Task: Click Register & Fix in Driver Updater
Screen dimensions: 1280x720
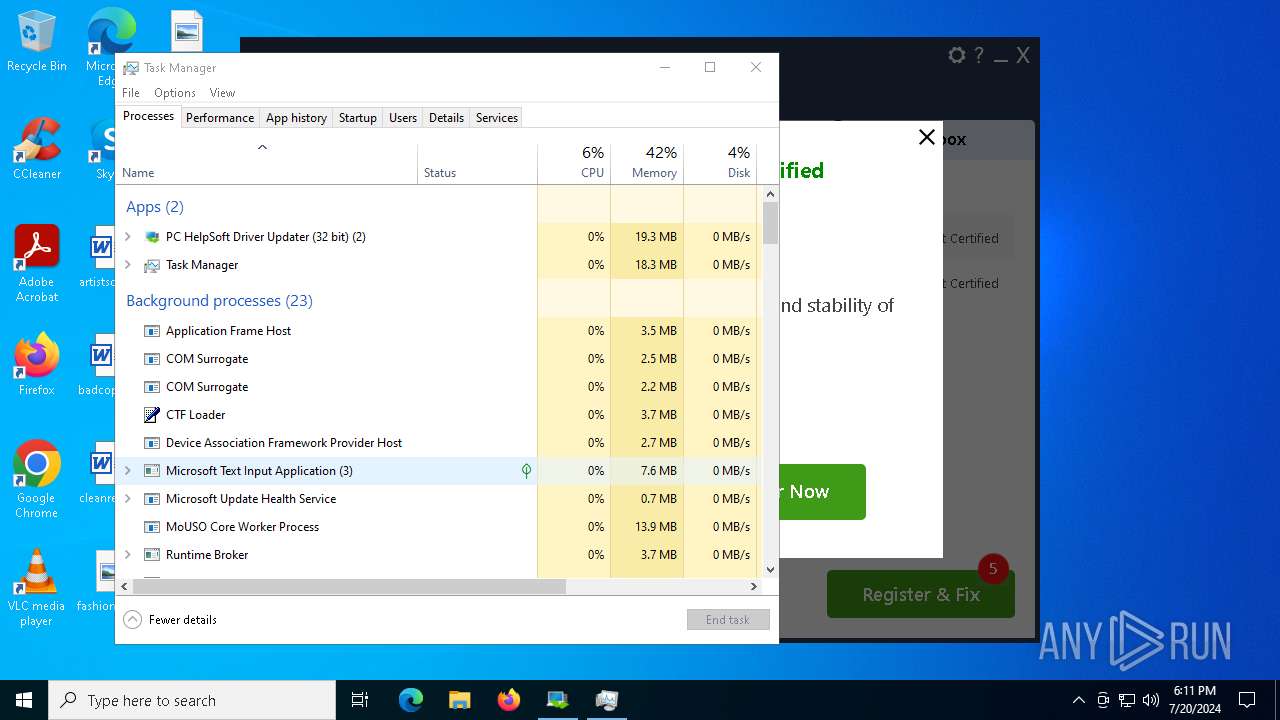Action: [921, 594]
